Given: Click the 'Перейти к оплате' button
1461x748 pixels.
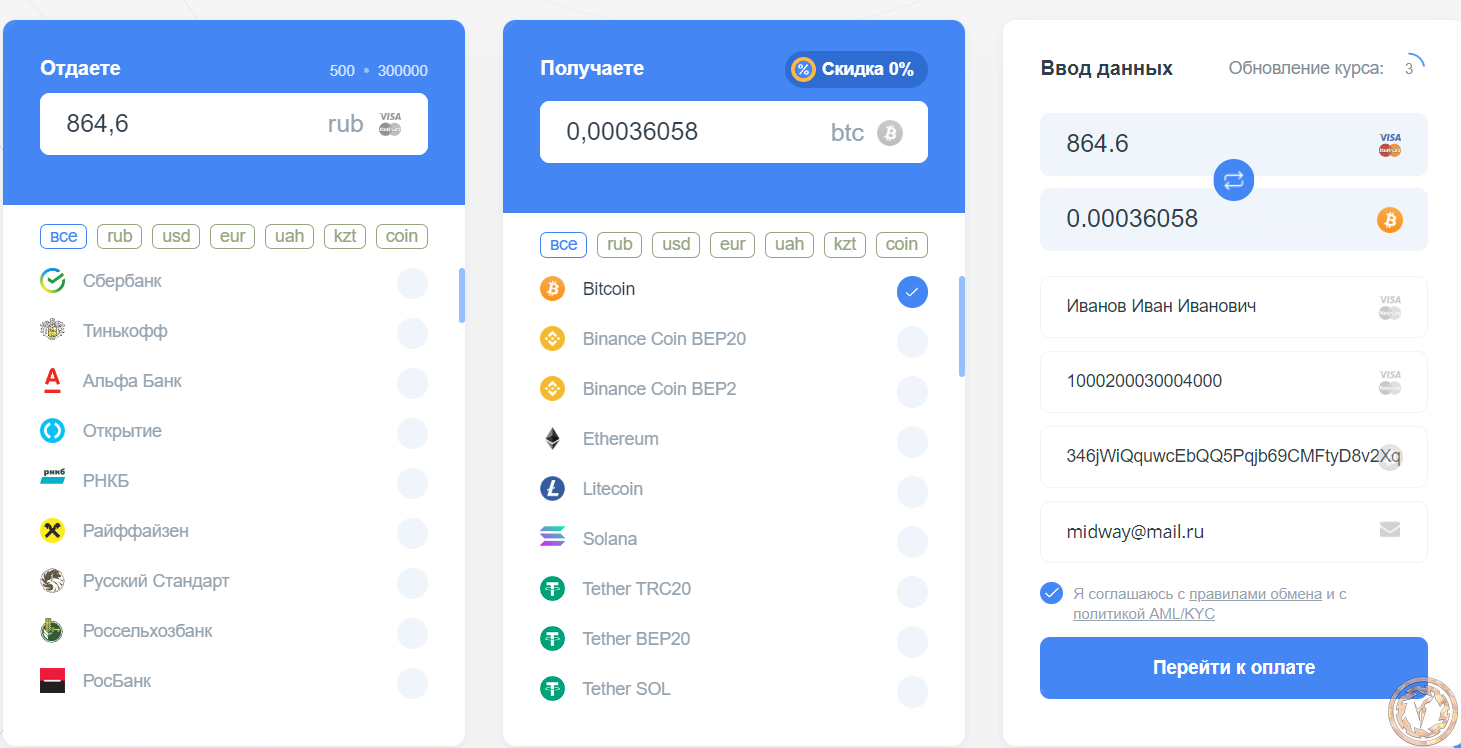Looking at the screenshot, I should coord(1234,668).
